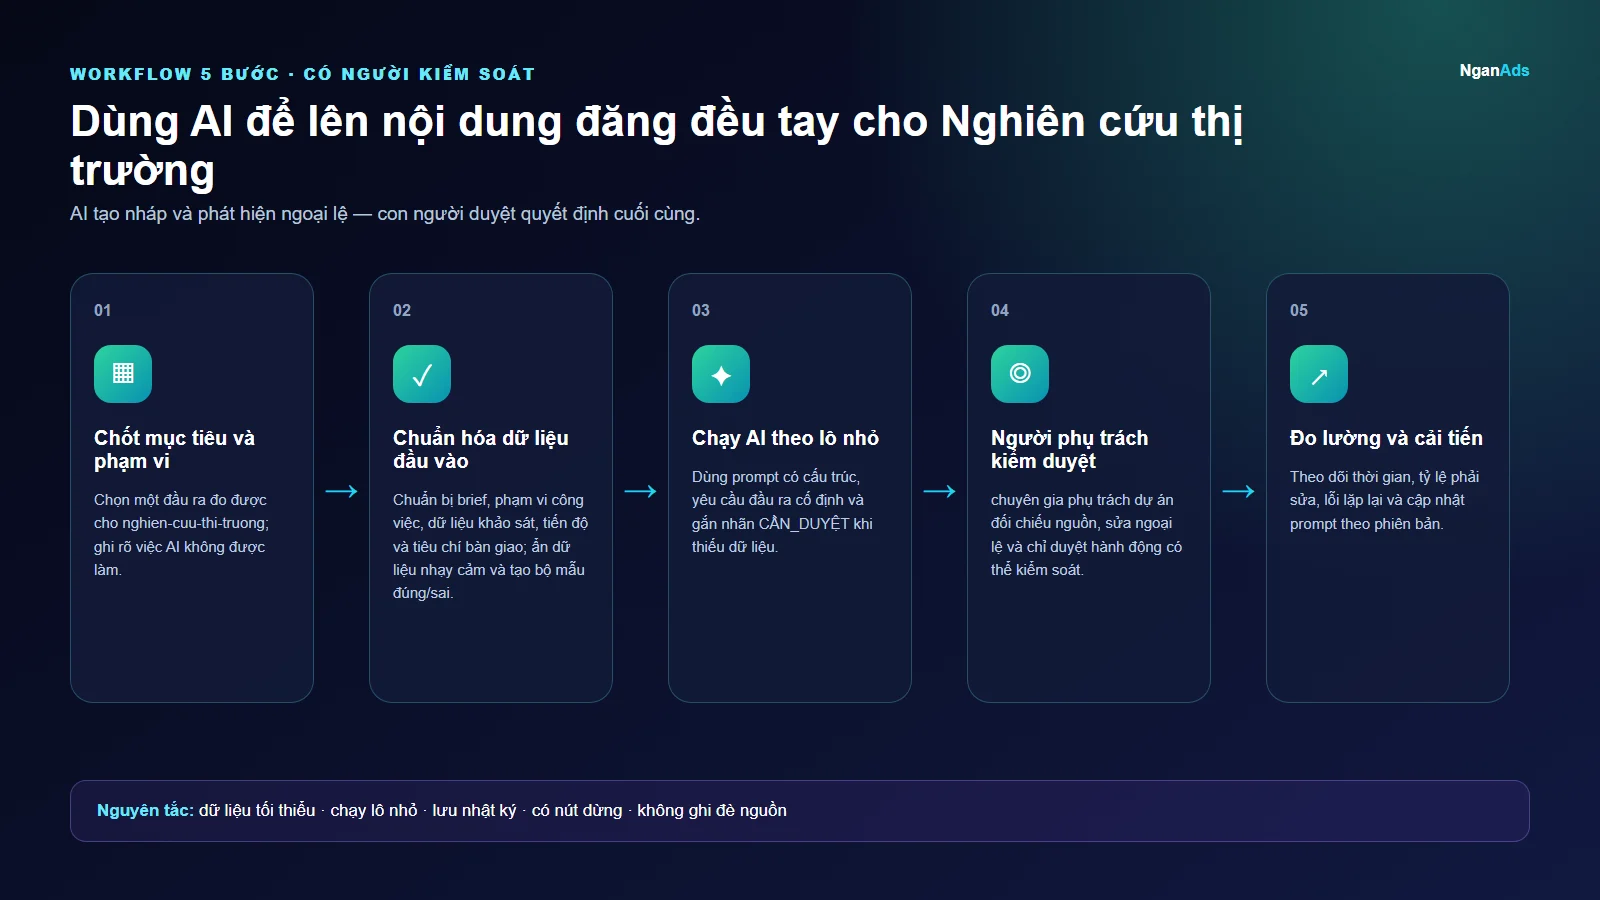The image size is (1600, 900).
Task: Click the 'chạy lô nhỏ' principle text
Action: (374, 810)
